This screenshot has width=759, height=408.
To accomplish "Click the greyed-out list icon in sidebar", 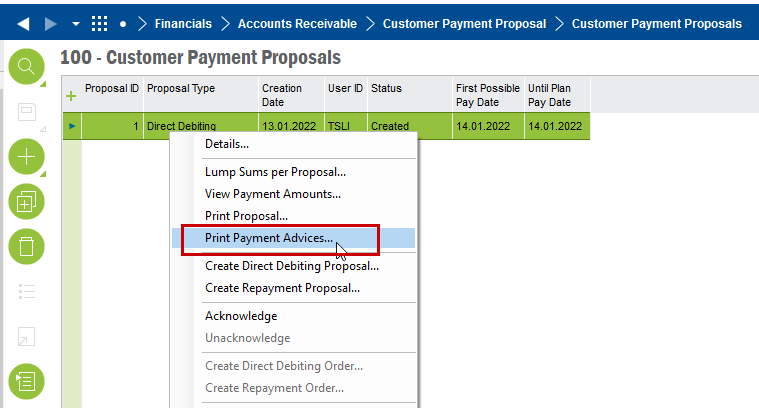I will 27,292.
